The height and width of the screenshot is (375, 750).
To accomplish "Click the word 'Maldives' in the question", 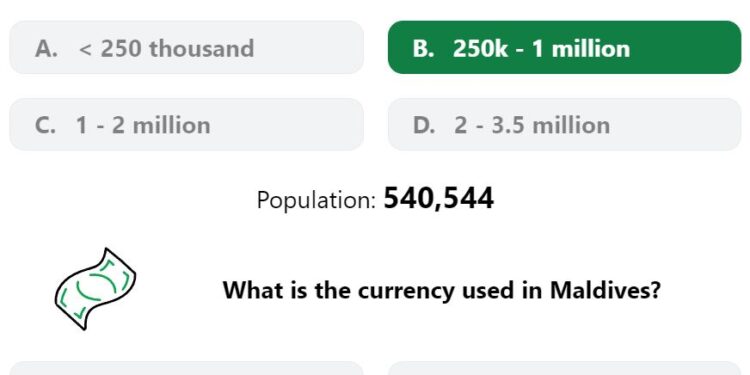I will [x=605, y=289].
